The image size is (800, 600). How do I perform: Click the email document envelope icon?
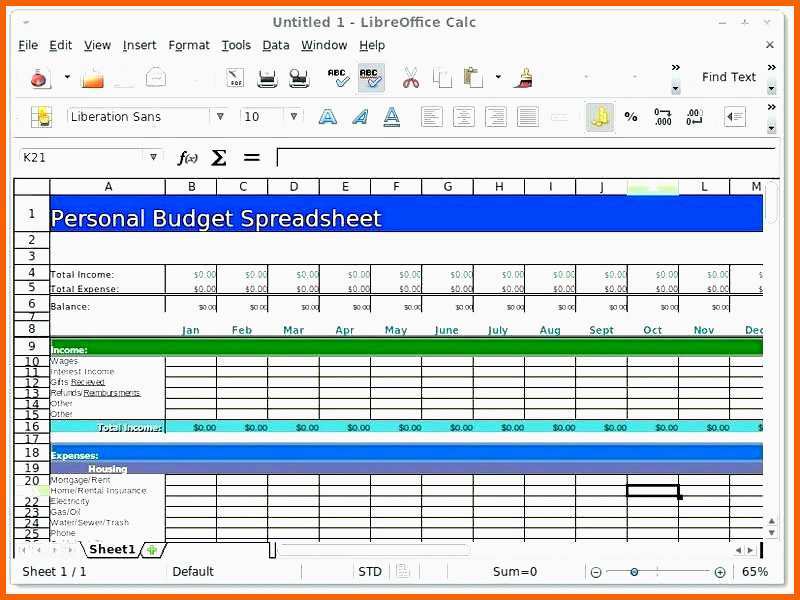point(156,78)
